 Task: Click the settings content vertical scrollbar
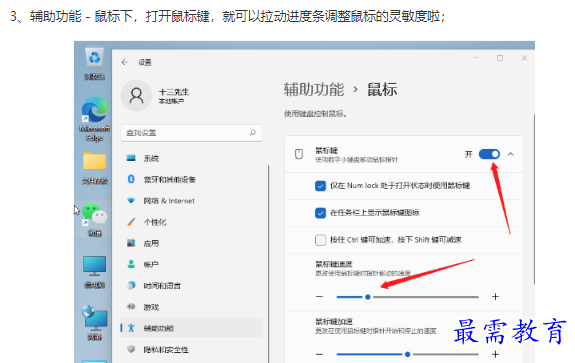pyautogui.click(x=534, y=198)
